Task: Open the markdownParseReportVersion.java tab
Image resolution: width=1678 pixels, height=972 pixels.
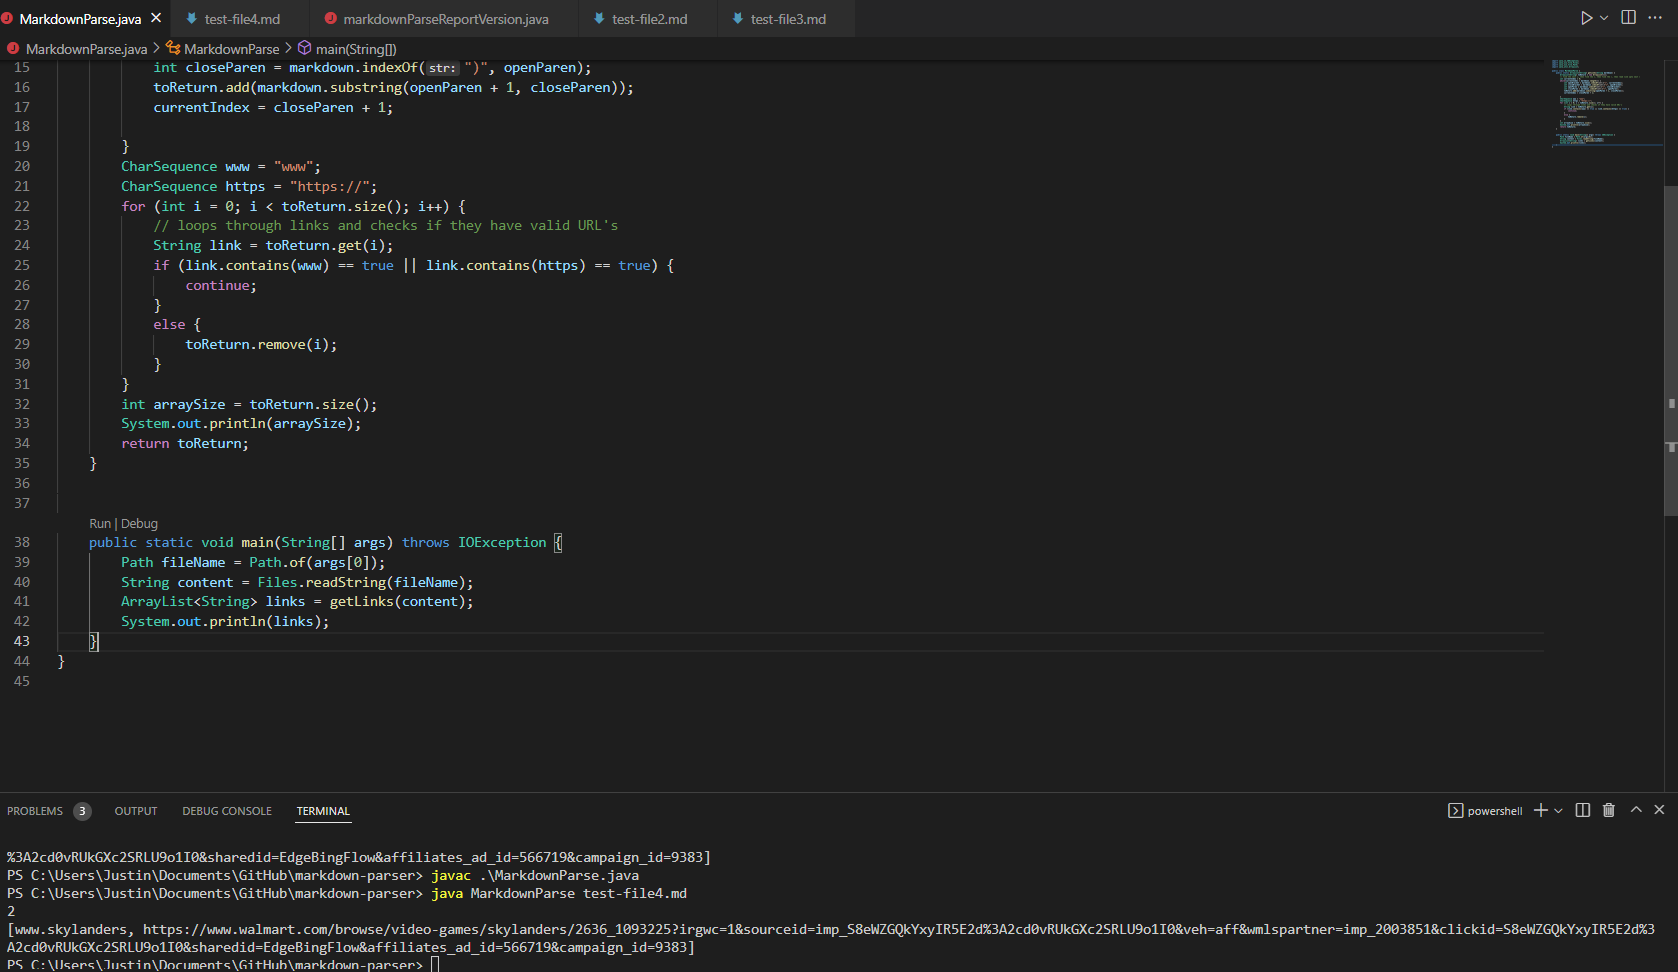Action: pyautogui.click(x=445, y=19)
